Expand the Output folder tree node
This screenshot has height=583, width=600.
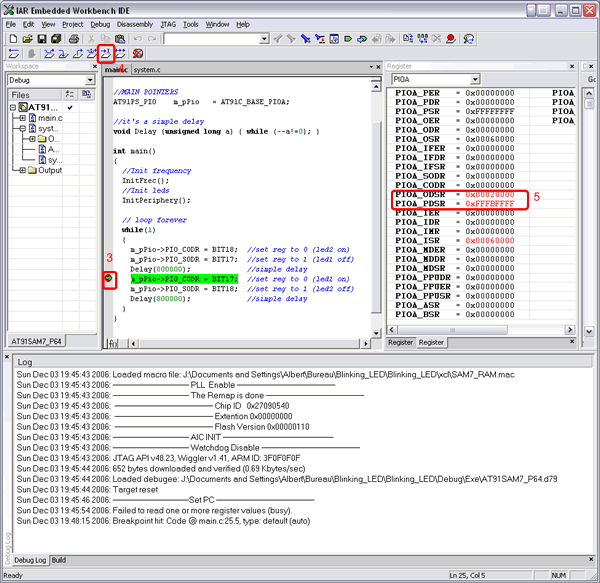coord(23,170)
